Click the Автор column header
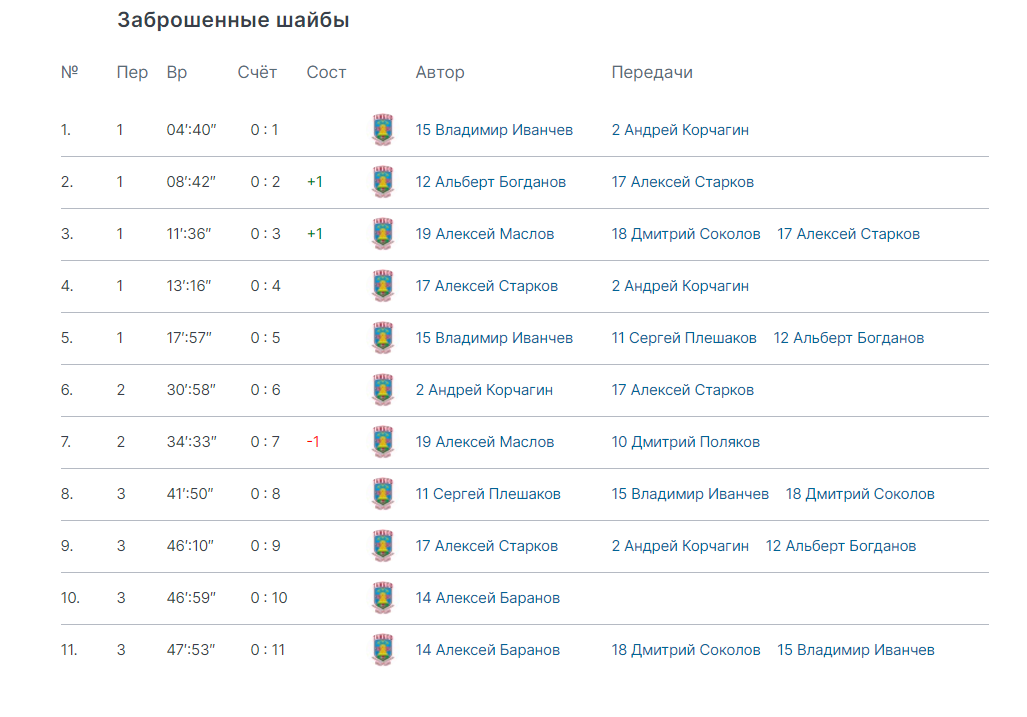Image resolution: width=1027 pixels, height=717 pixels. (439, 72)
